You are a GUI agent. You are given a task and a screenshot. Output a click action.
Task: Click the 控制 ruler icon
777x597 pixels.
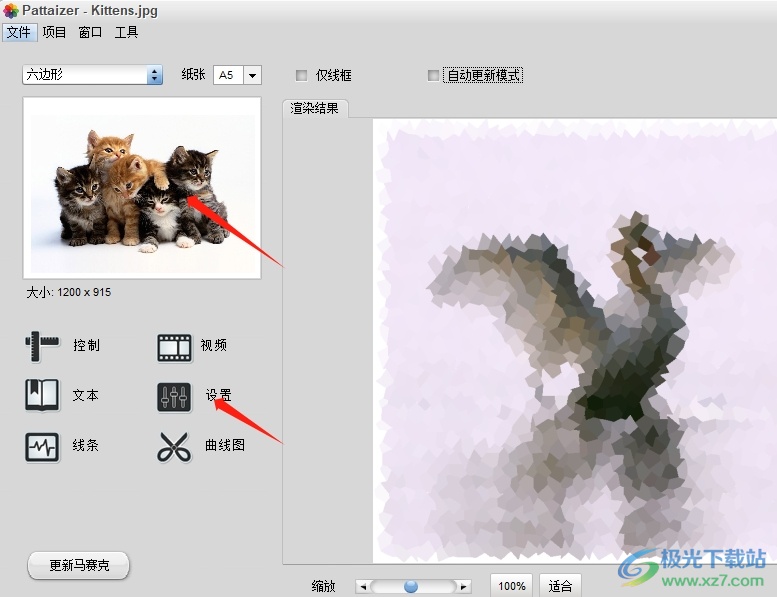point(42,346)
